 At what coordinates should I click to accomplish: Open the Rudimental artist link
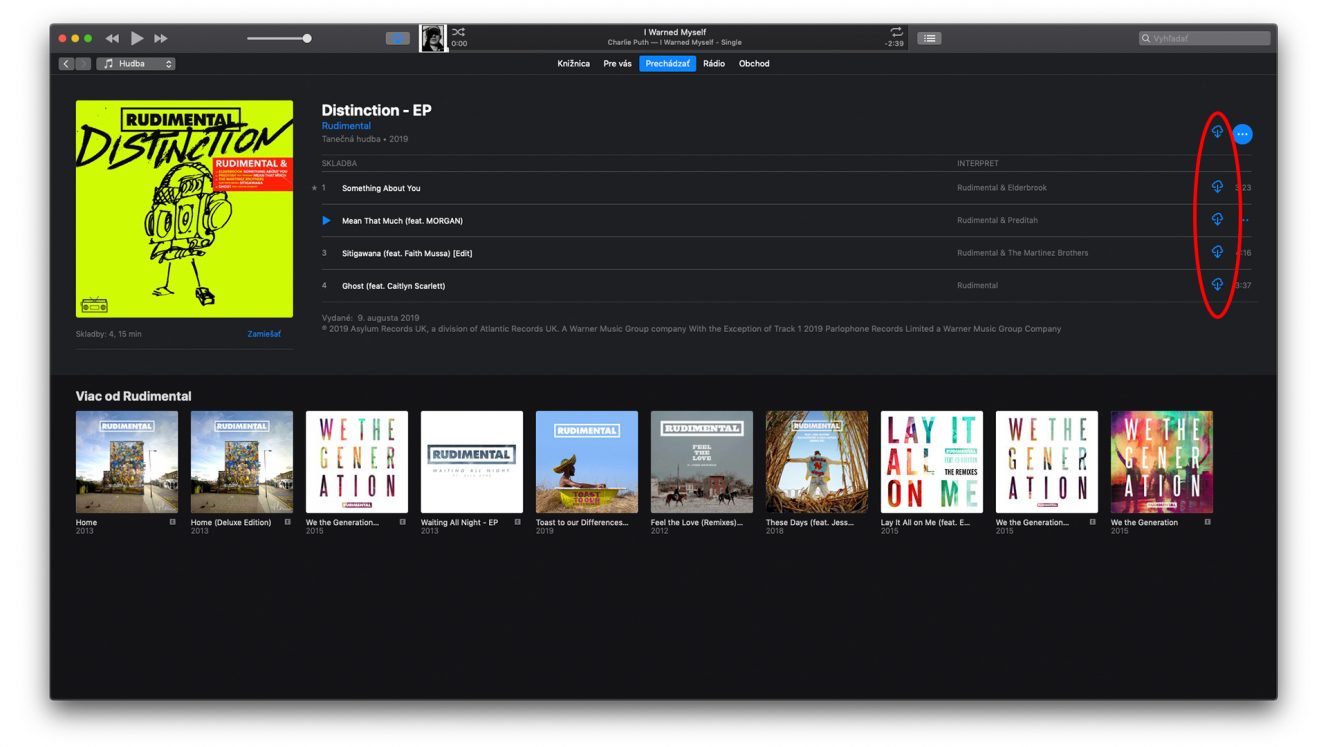pos(346,126)
